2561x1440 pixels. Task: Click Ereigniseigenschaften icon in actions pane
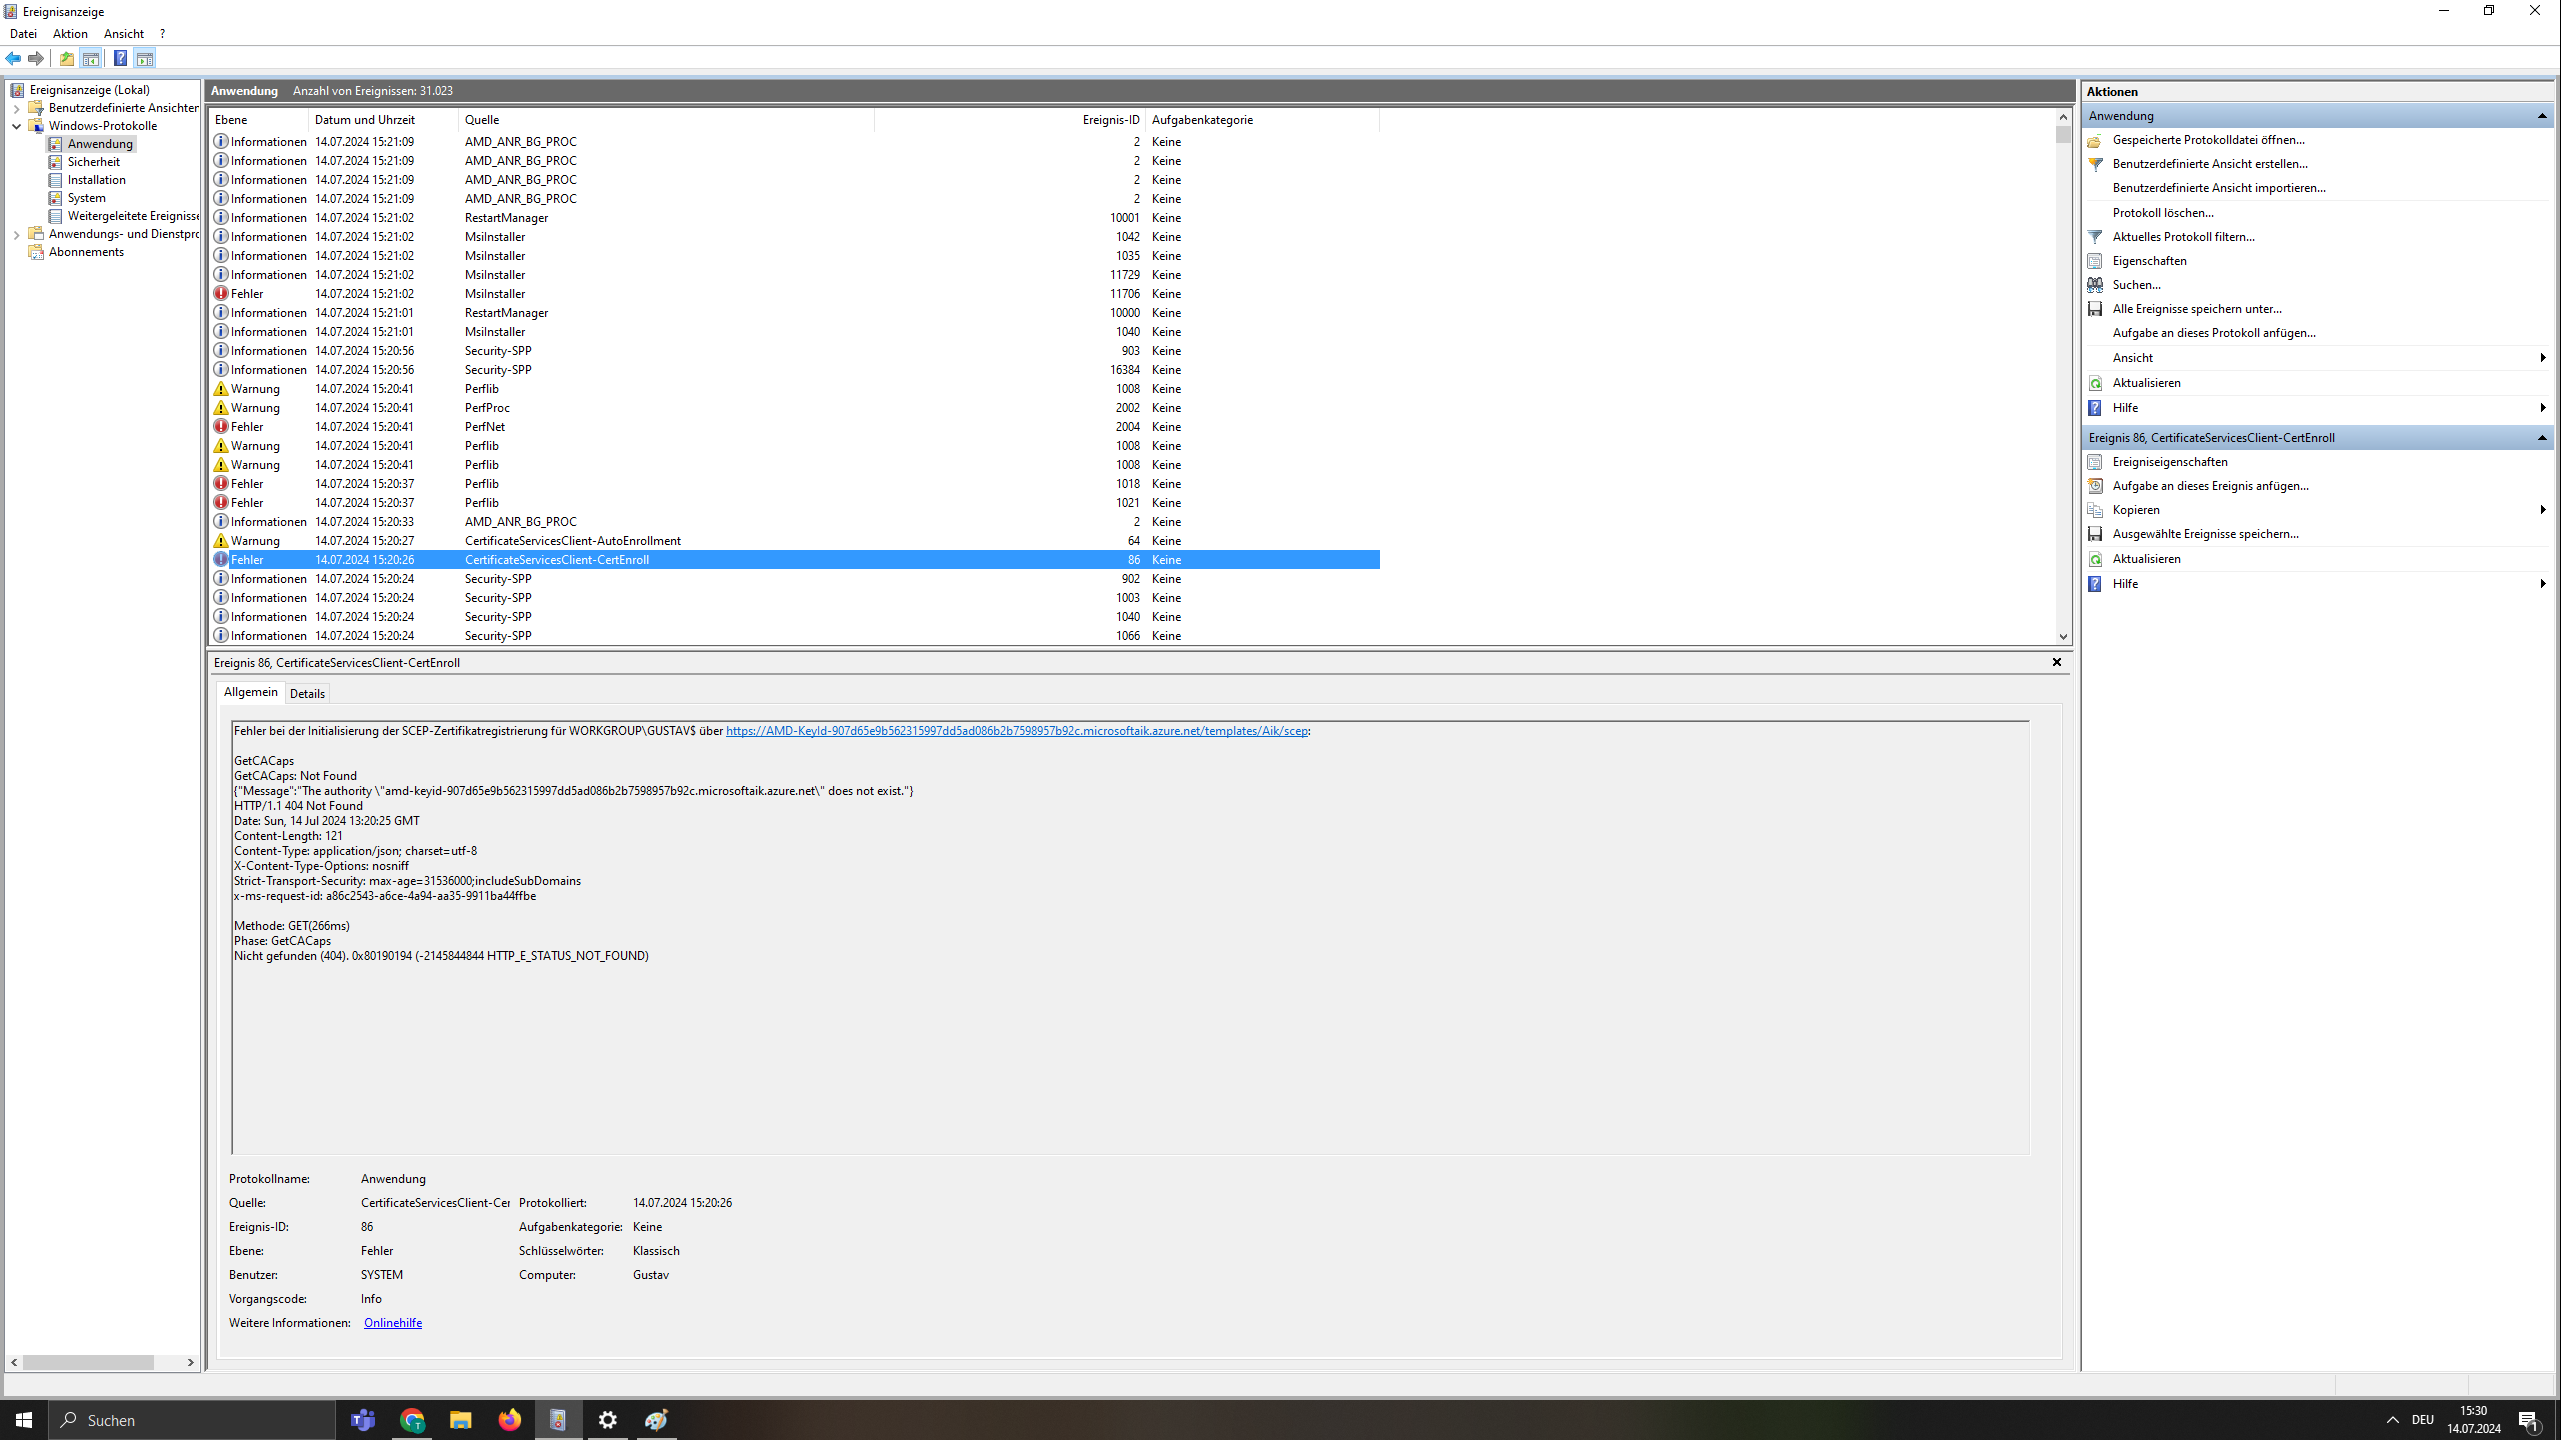point(2095,462)
